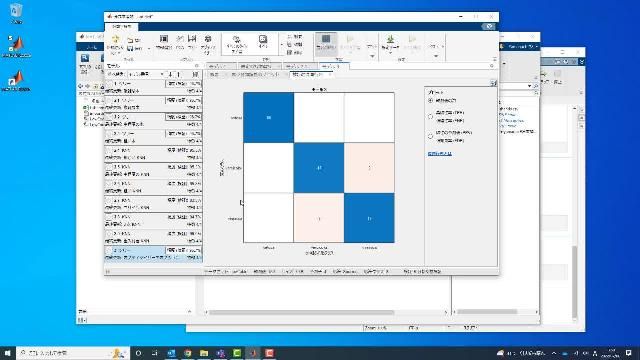Image resolution: width=640 pixels, height=360 pixels.
Task: Select model 2.1 Tree in the model list
Action: coord(153,104)
